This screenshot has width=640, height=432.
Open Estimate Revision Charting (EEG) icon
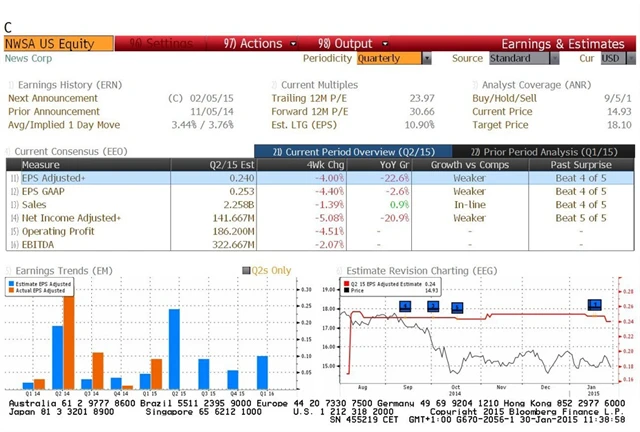pos(338,270)
